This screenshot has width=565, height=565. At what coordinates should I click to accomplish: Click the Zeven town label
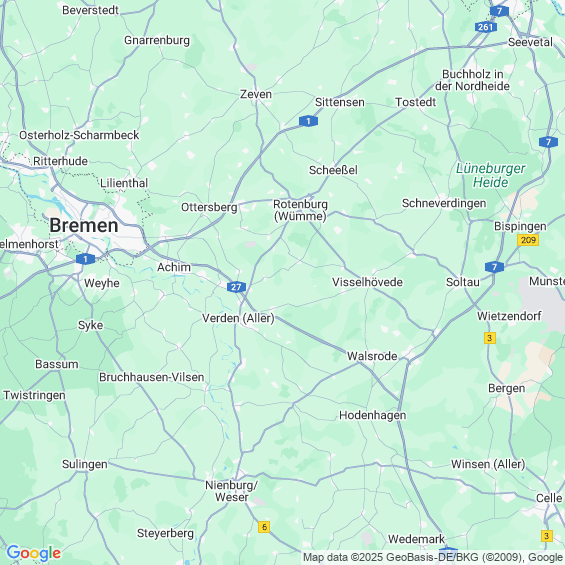tap(256, 94)
